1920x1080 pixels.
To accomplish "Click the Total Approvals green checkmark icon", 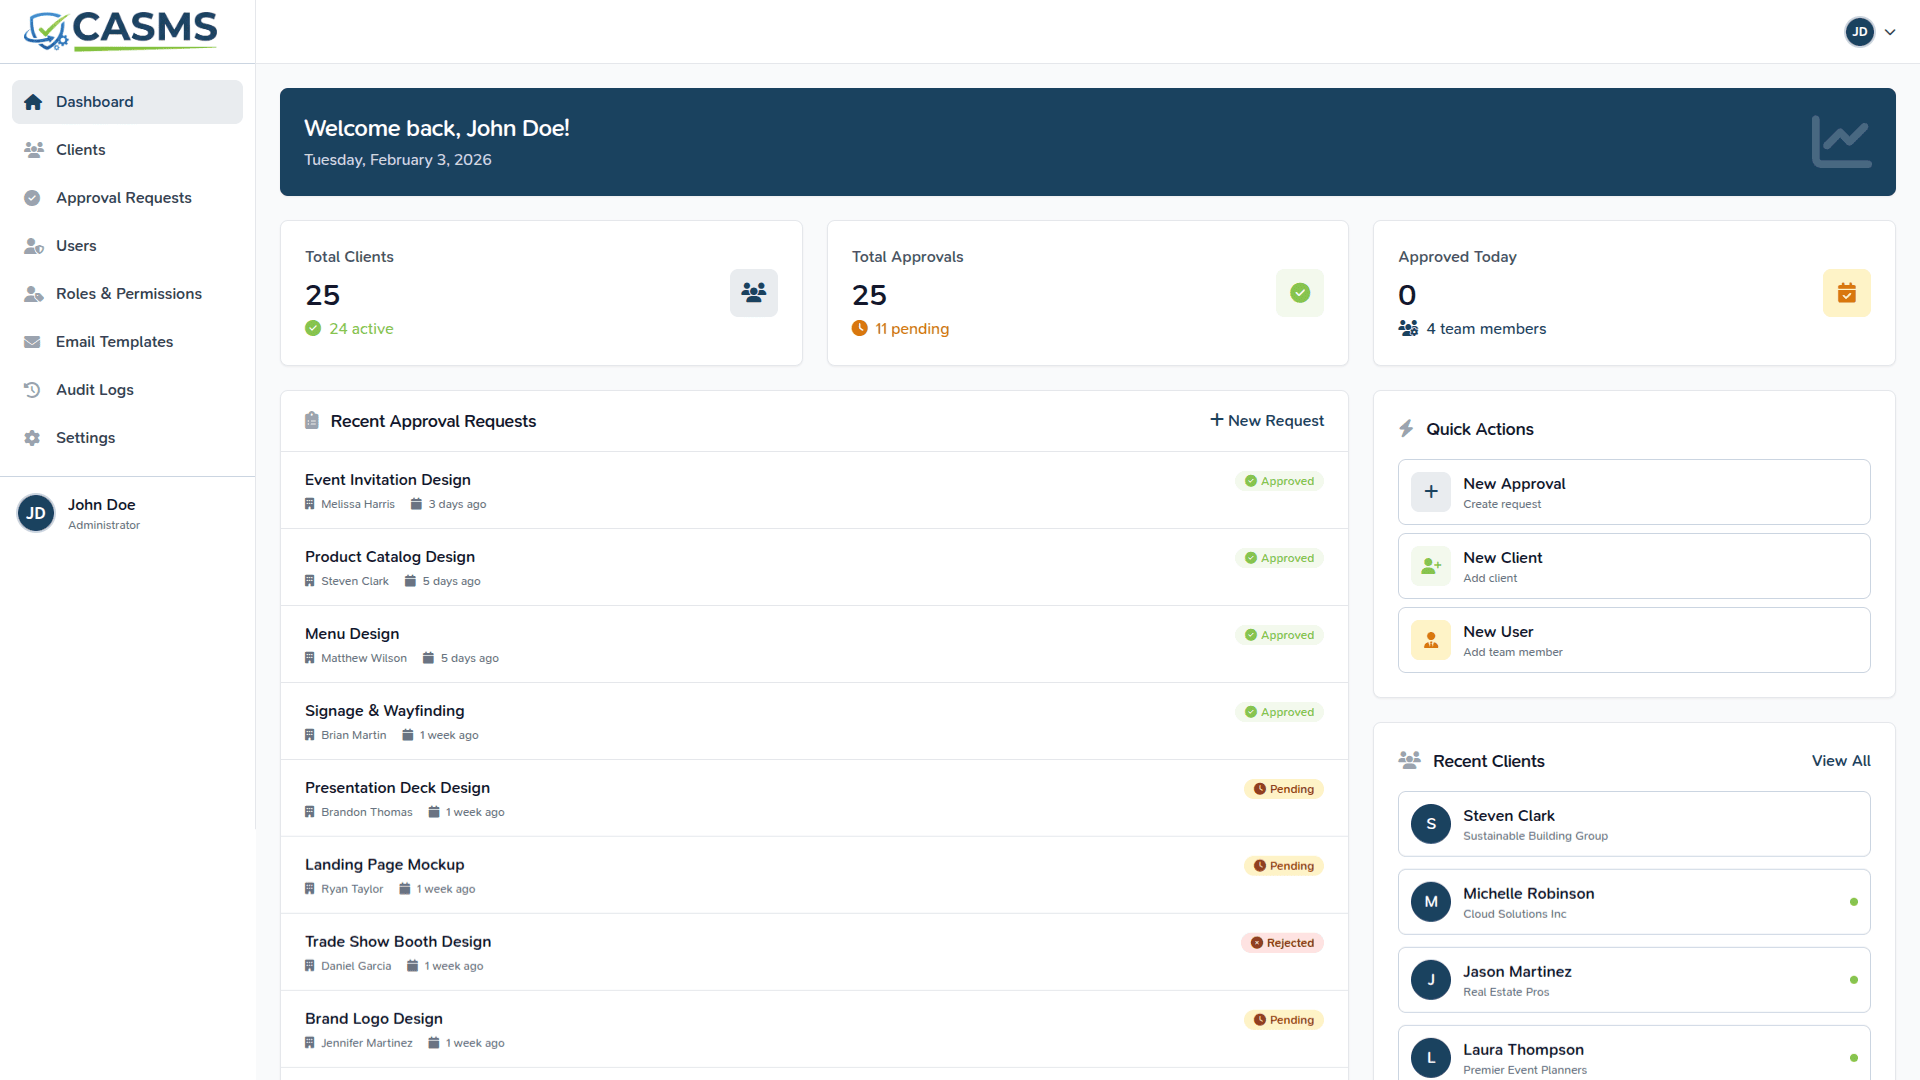I will tap(1299, 293).
